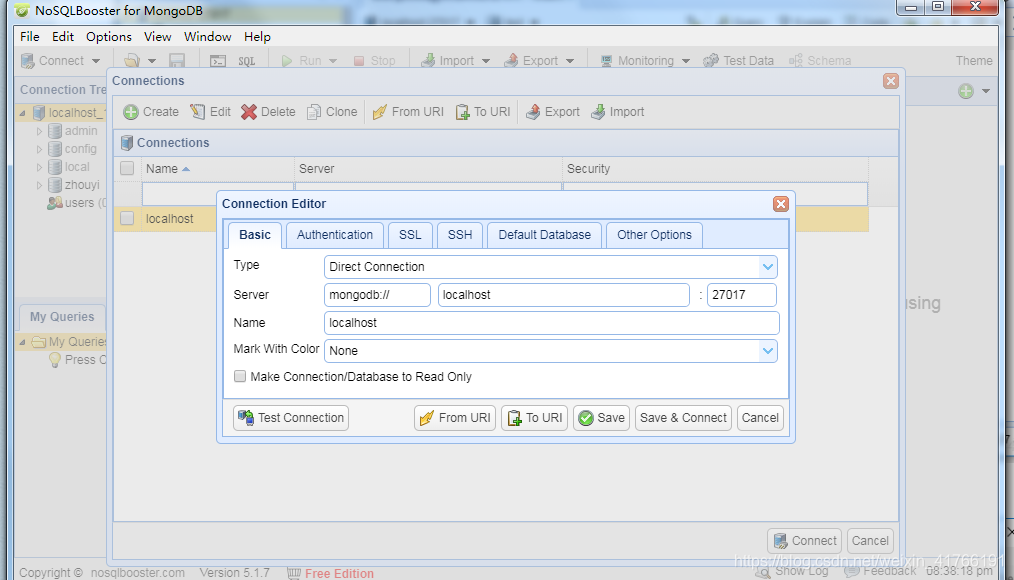Expand the main toolbar Export dropdown arrow
This screenshot has width=1014, height=580.
point(570,61)
